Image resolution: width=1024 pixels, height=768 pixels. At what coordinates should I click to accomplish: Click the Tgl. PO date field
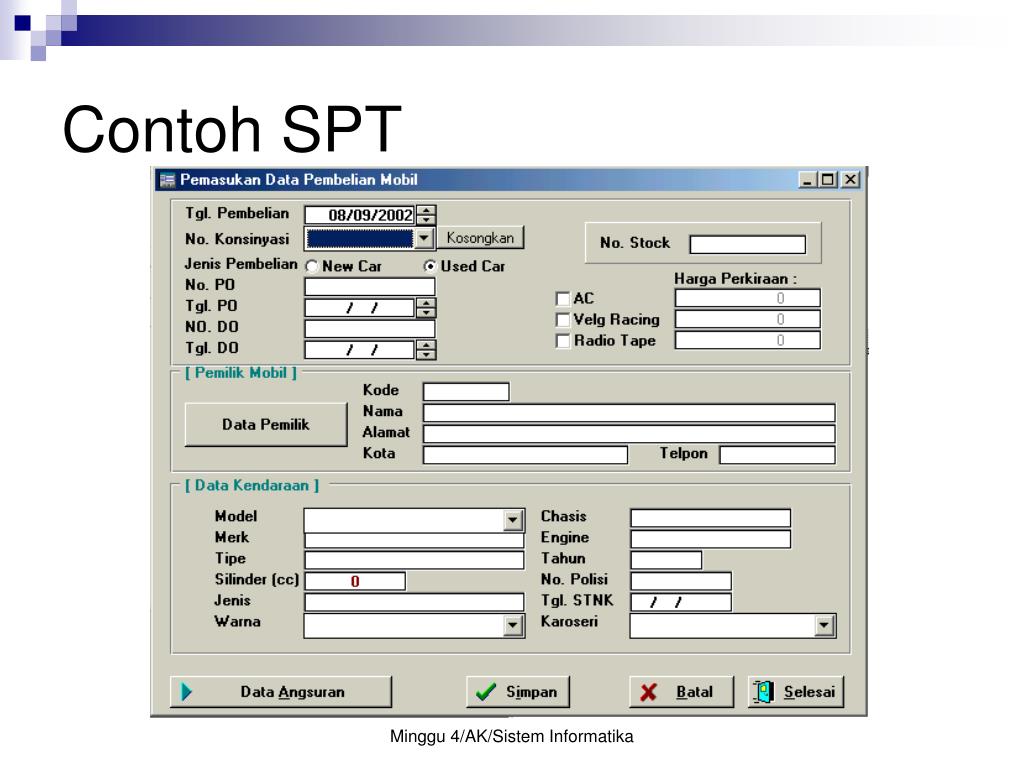pyautogui.click(x=360, y=308)
